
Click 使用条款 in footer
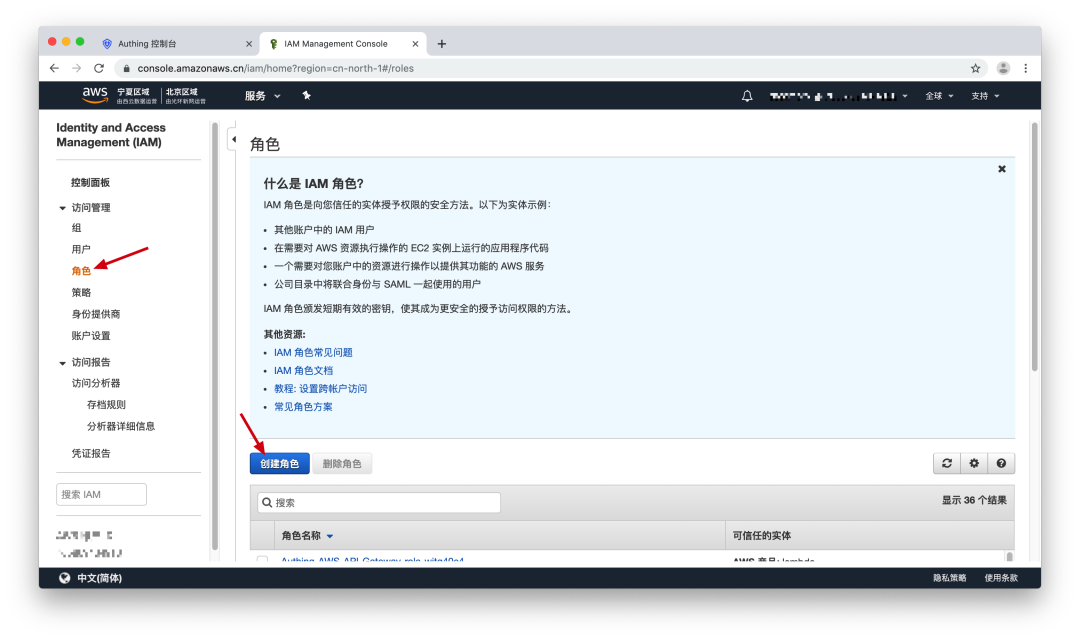(1001, 578)
